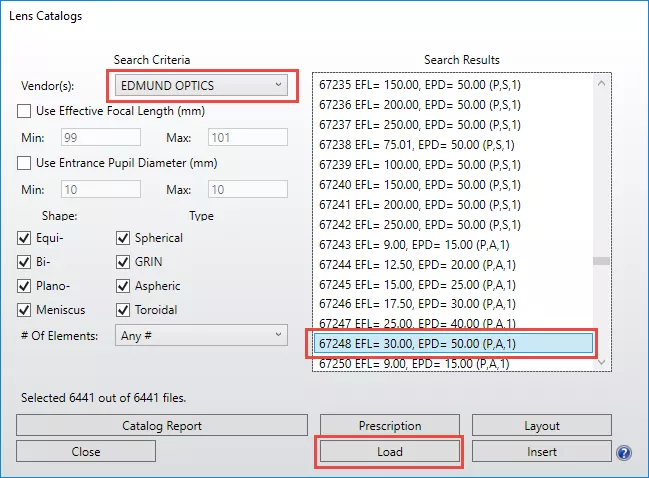Toggle the Toroidal type checkbox

pos(123,310)
